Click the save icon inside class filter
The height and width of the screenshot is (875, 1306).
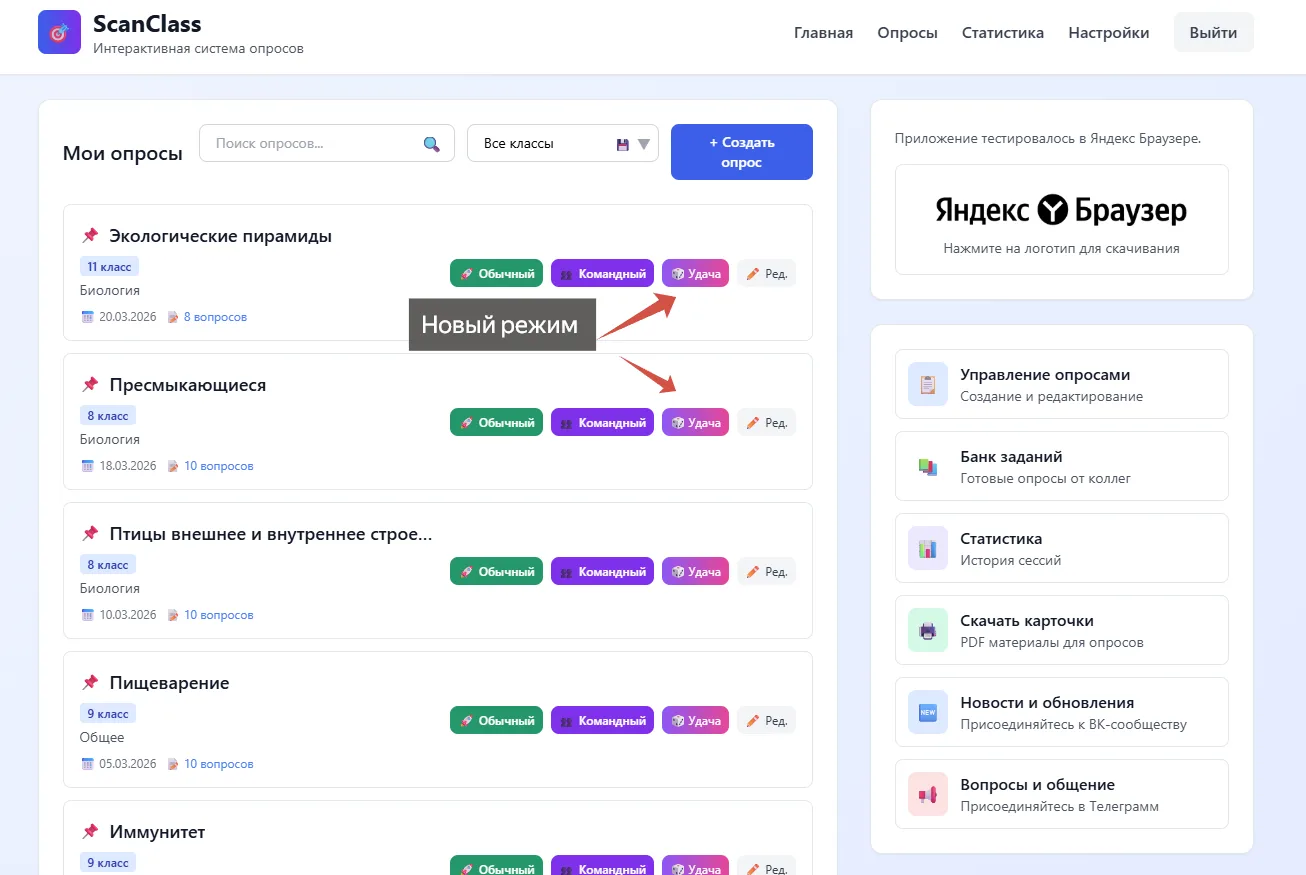(x=623, y=144)
